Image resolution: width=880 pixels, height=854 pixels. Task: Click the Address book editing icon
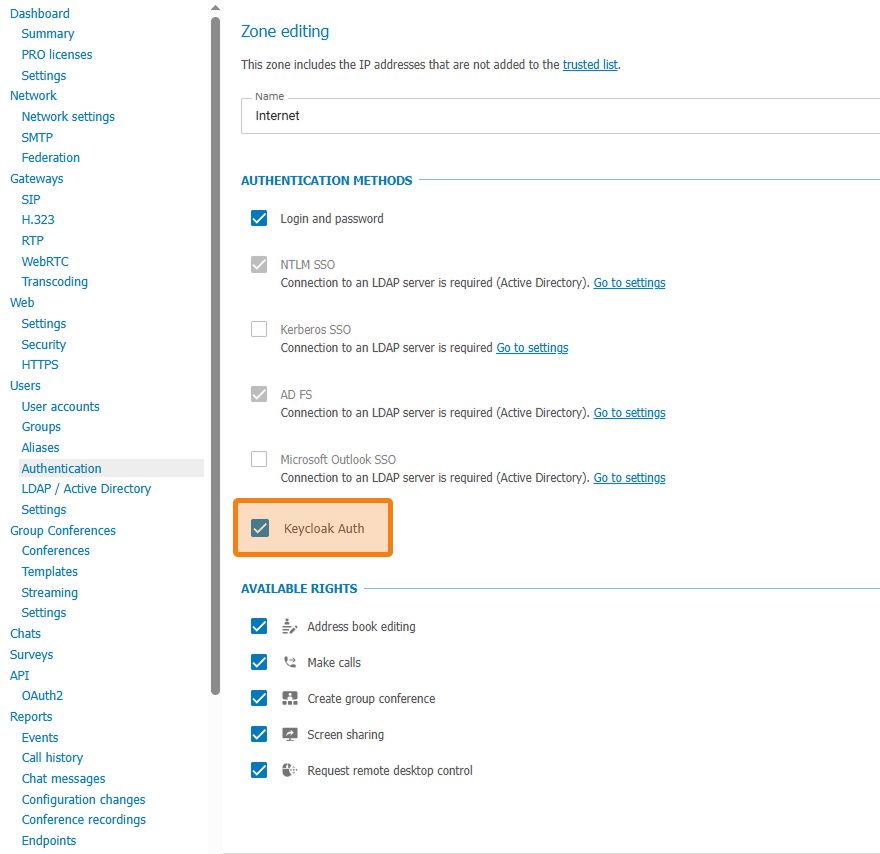(290, 627)
